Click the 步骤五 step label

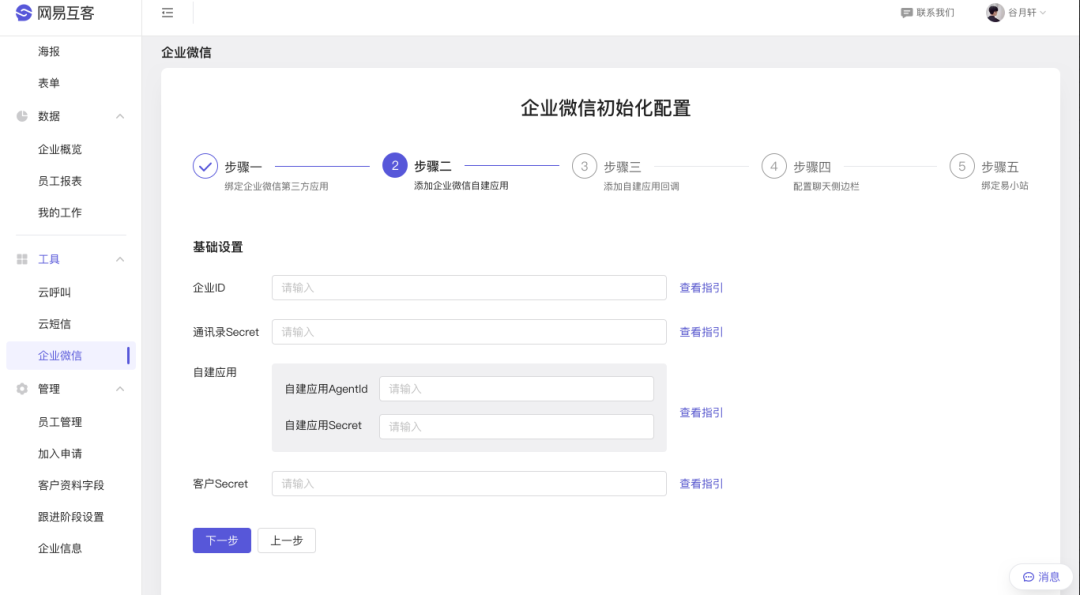1000,167
